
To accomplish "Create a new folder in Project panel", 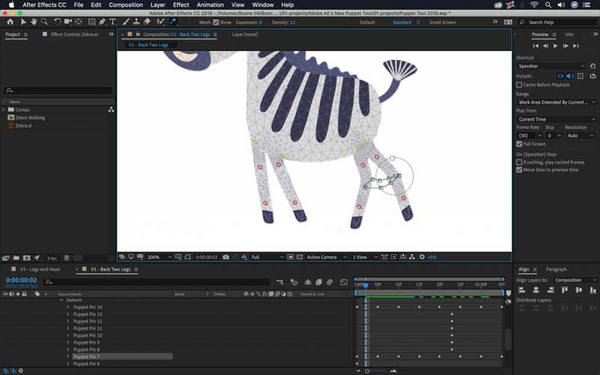I will 16,258.
